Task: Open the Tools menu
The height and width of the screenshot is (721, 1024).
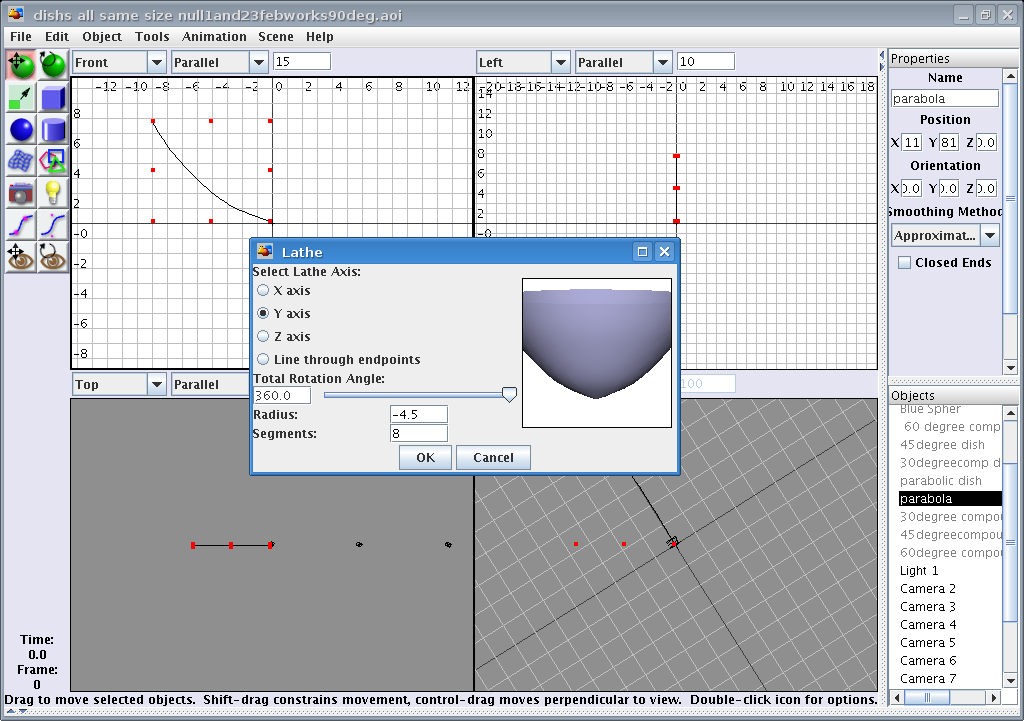Action: 152,37
